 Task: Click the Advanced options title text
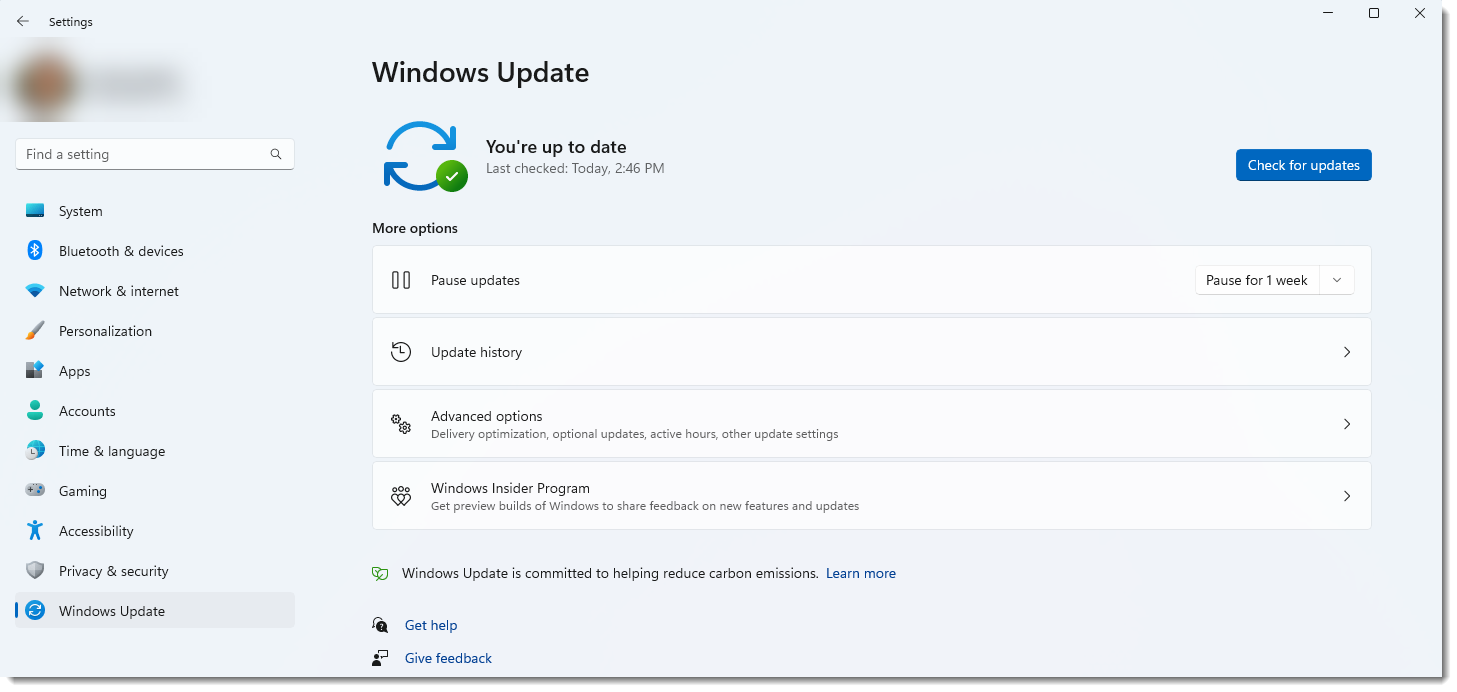(487, 416)
